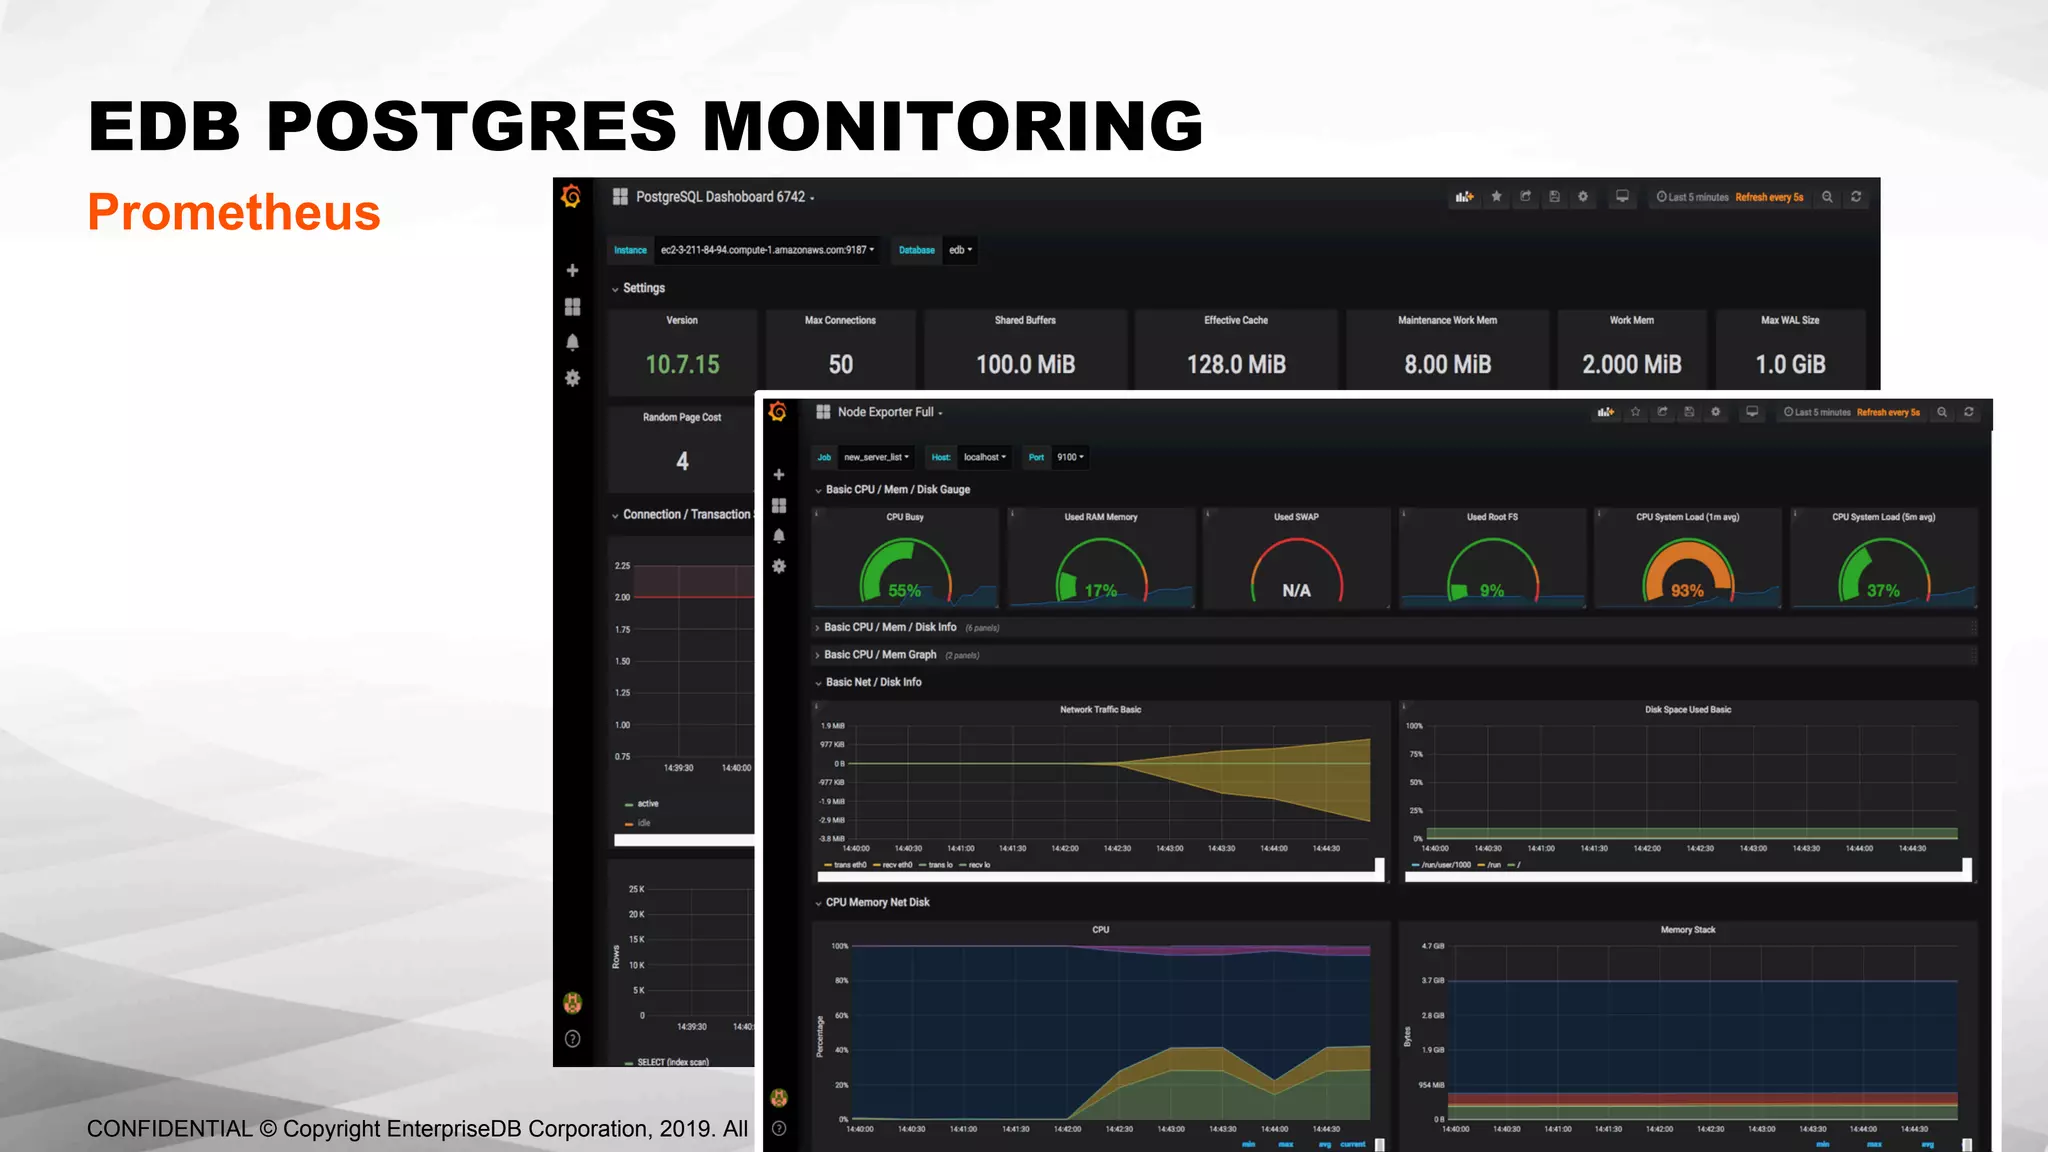Open Network Traffic Basic panel title
This screenshot has height=1152, width=2048.
pos(1100,709)
